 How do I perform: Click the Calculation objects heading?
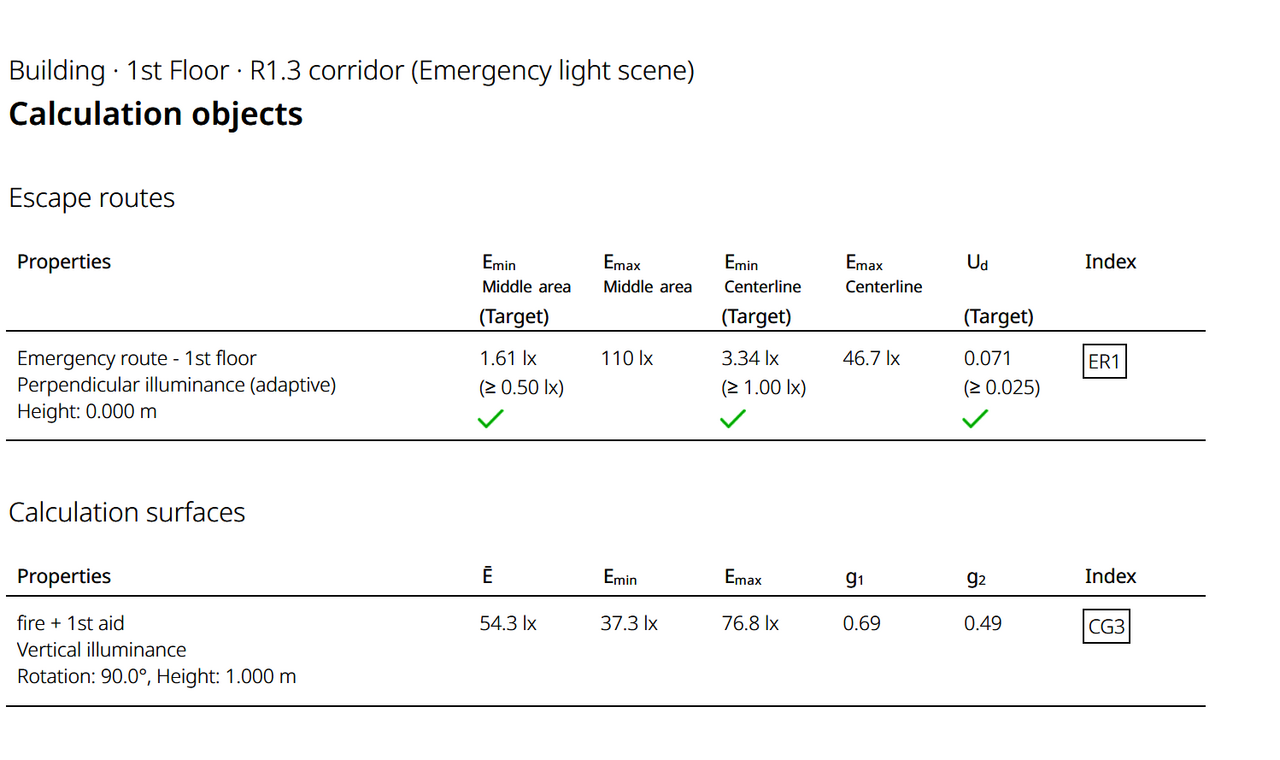coord(156,114)
